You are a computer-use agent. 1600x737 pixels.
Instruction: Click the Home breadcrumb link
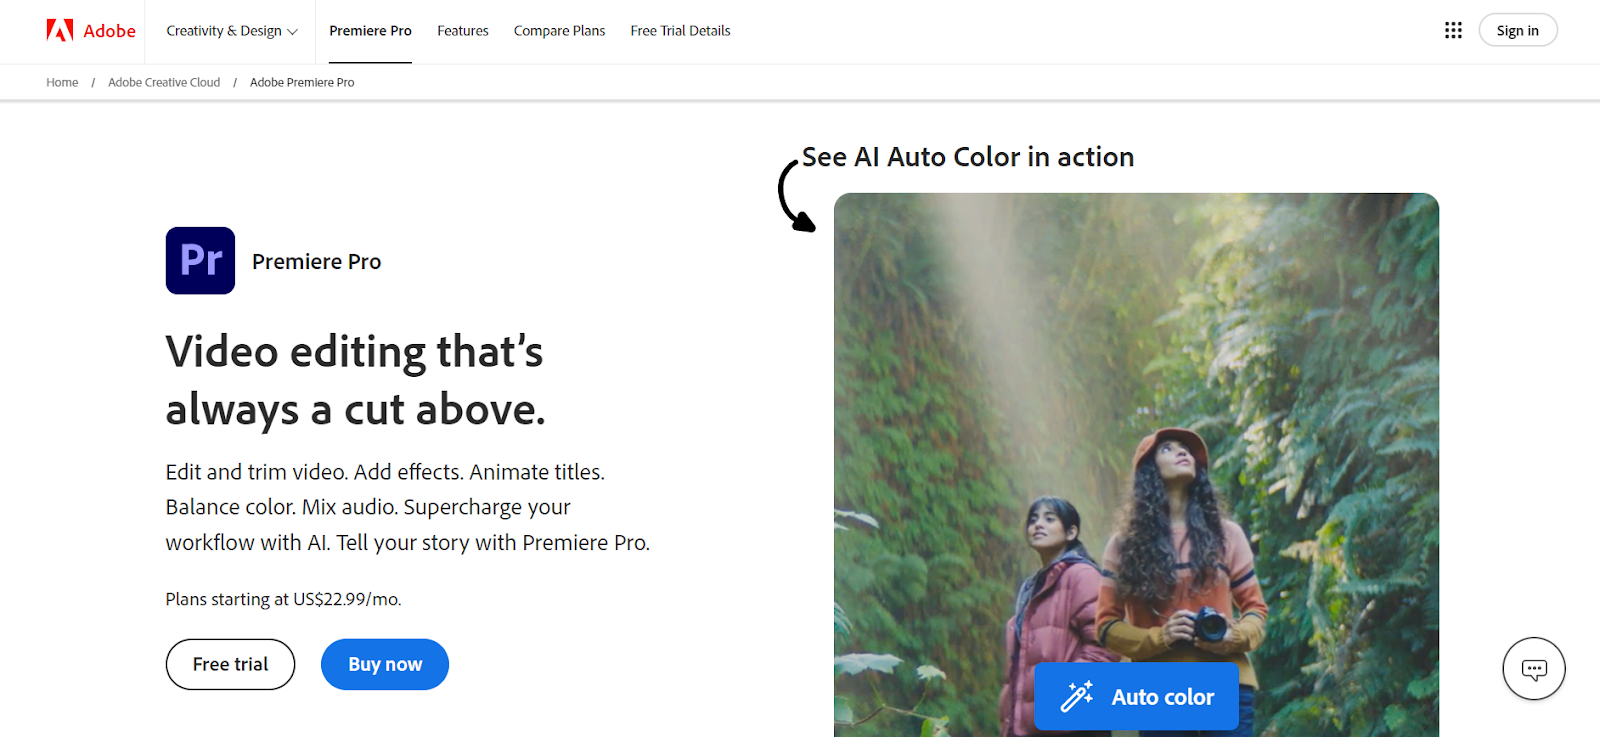click(62, 83)
